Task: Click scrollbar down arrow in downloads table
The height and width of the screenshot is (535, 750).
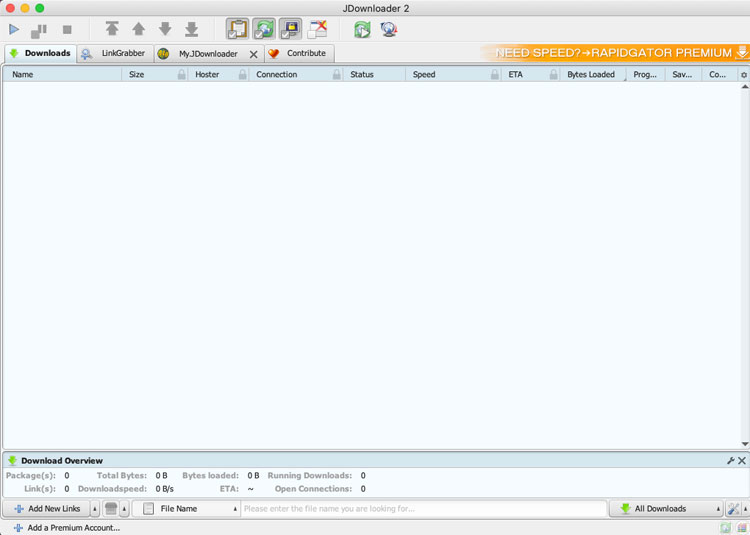Action: tap(745, 444)
